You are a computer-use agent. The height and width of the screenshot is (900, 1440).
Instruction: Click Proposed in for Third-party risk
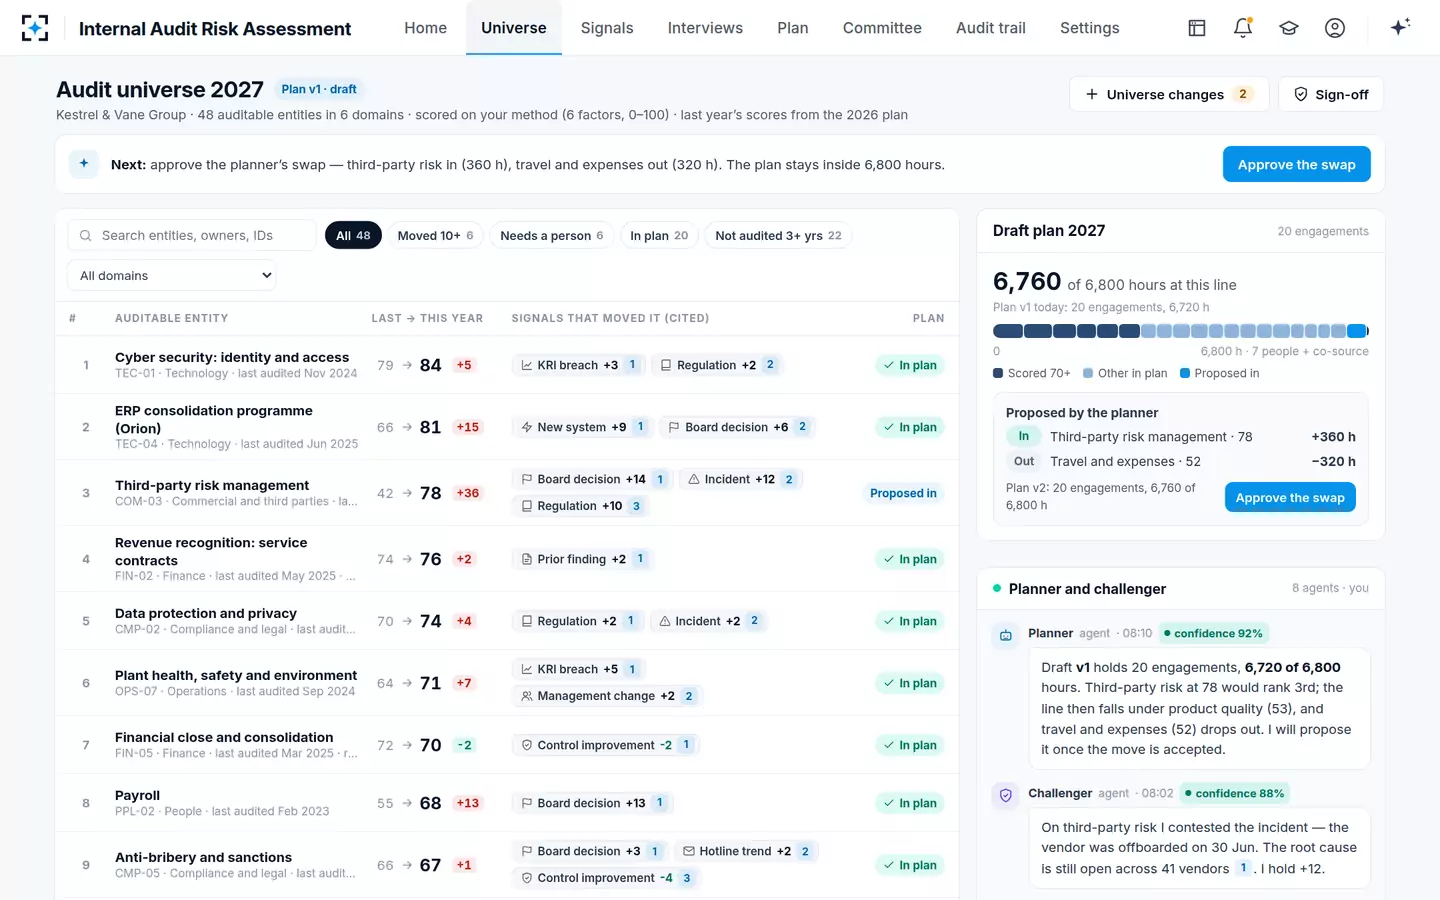(903, 493)
